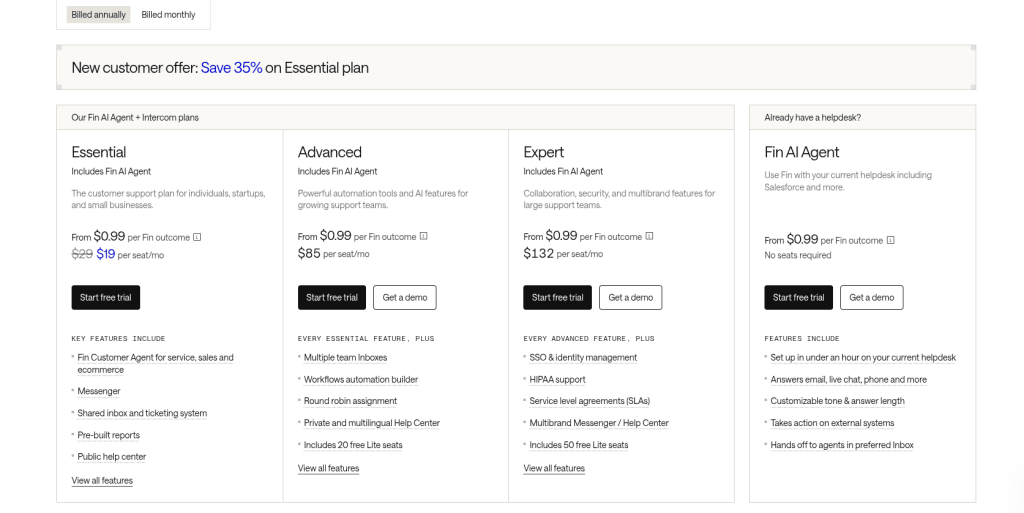Click Includes 50 free Lite seats

579,445
